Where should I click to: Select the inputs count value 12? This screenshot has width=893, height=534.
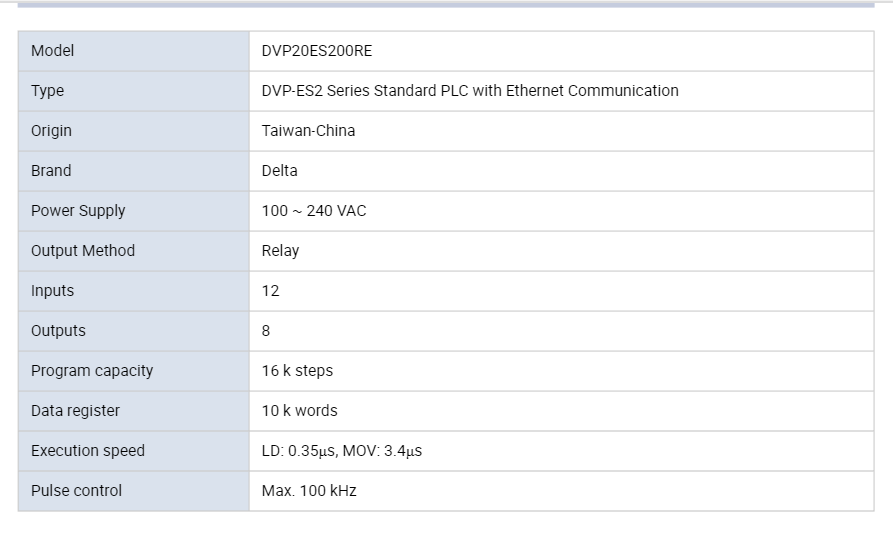pyautogui.click(x=271, y=291)
